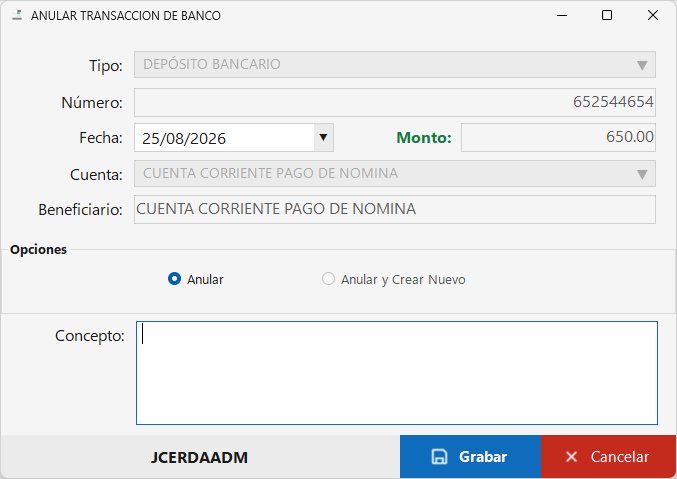Viewport: 677px width, 479px height.
Task: Click the Beneficiario label
Action: tap(80, 209)
